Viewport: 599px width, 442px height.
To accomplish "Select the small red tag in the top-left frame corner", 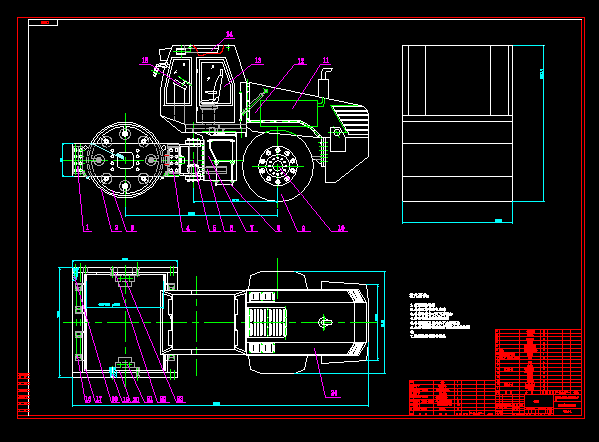I will point(45,23).
